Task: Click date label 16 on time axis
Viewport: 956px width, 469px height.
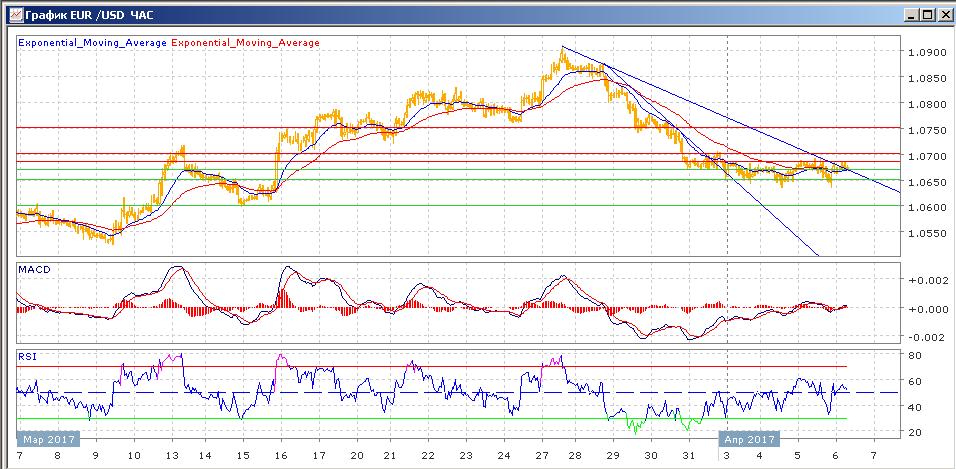Action: tap(280, 455)
